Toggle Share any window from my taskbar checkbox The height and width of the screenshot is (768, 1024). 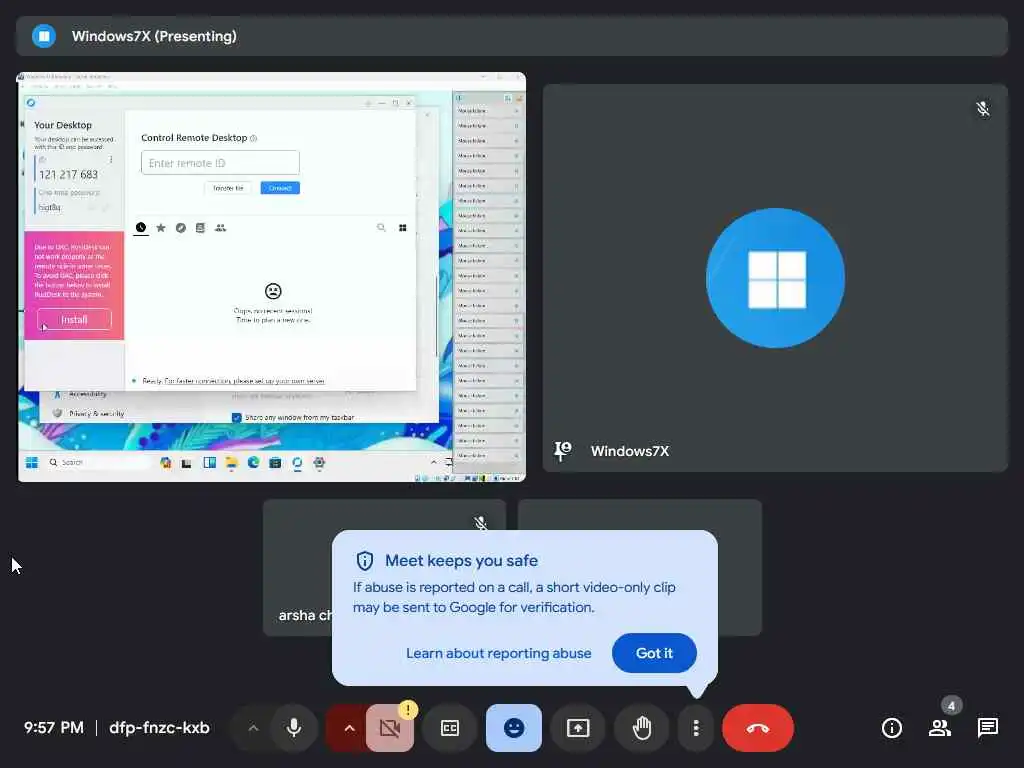(236, 417)
